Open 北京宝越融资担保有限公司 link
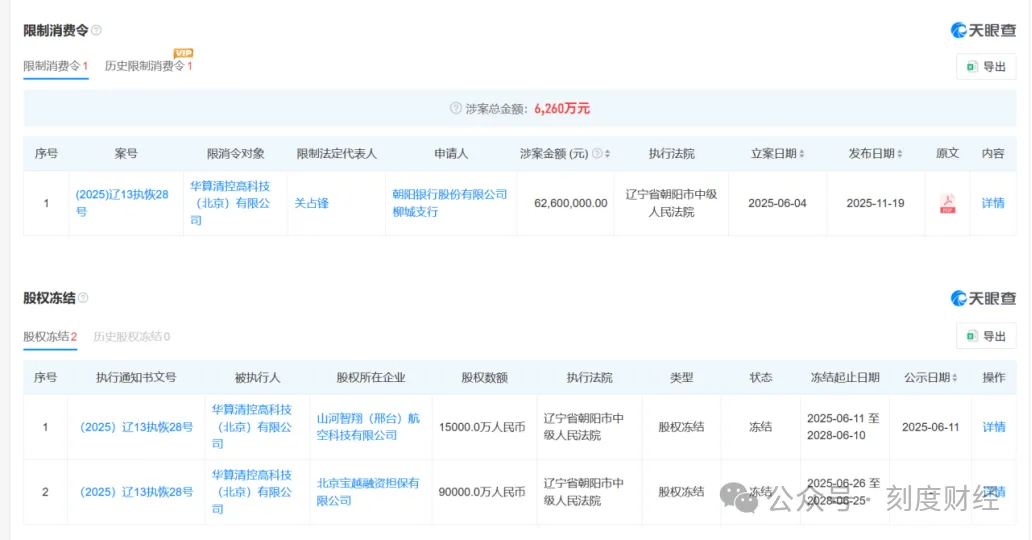 [368, 492]
